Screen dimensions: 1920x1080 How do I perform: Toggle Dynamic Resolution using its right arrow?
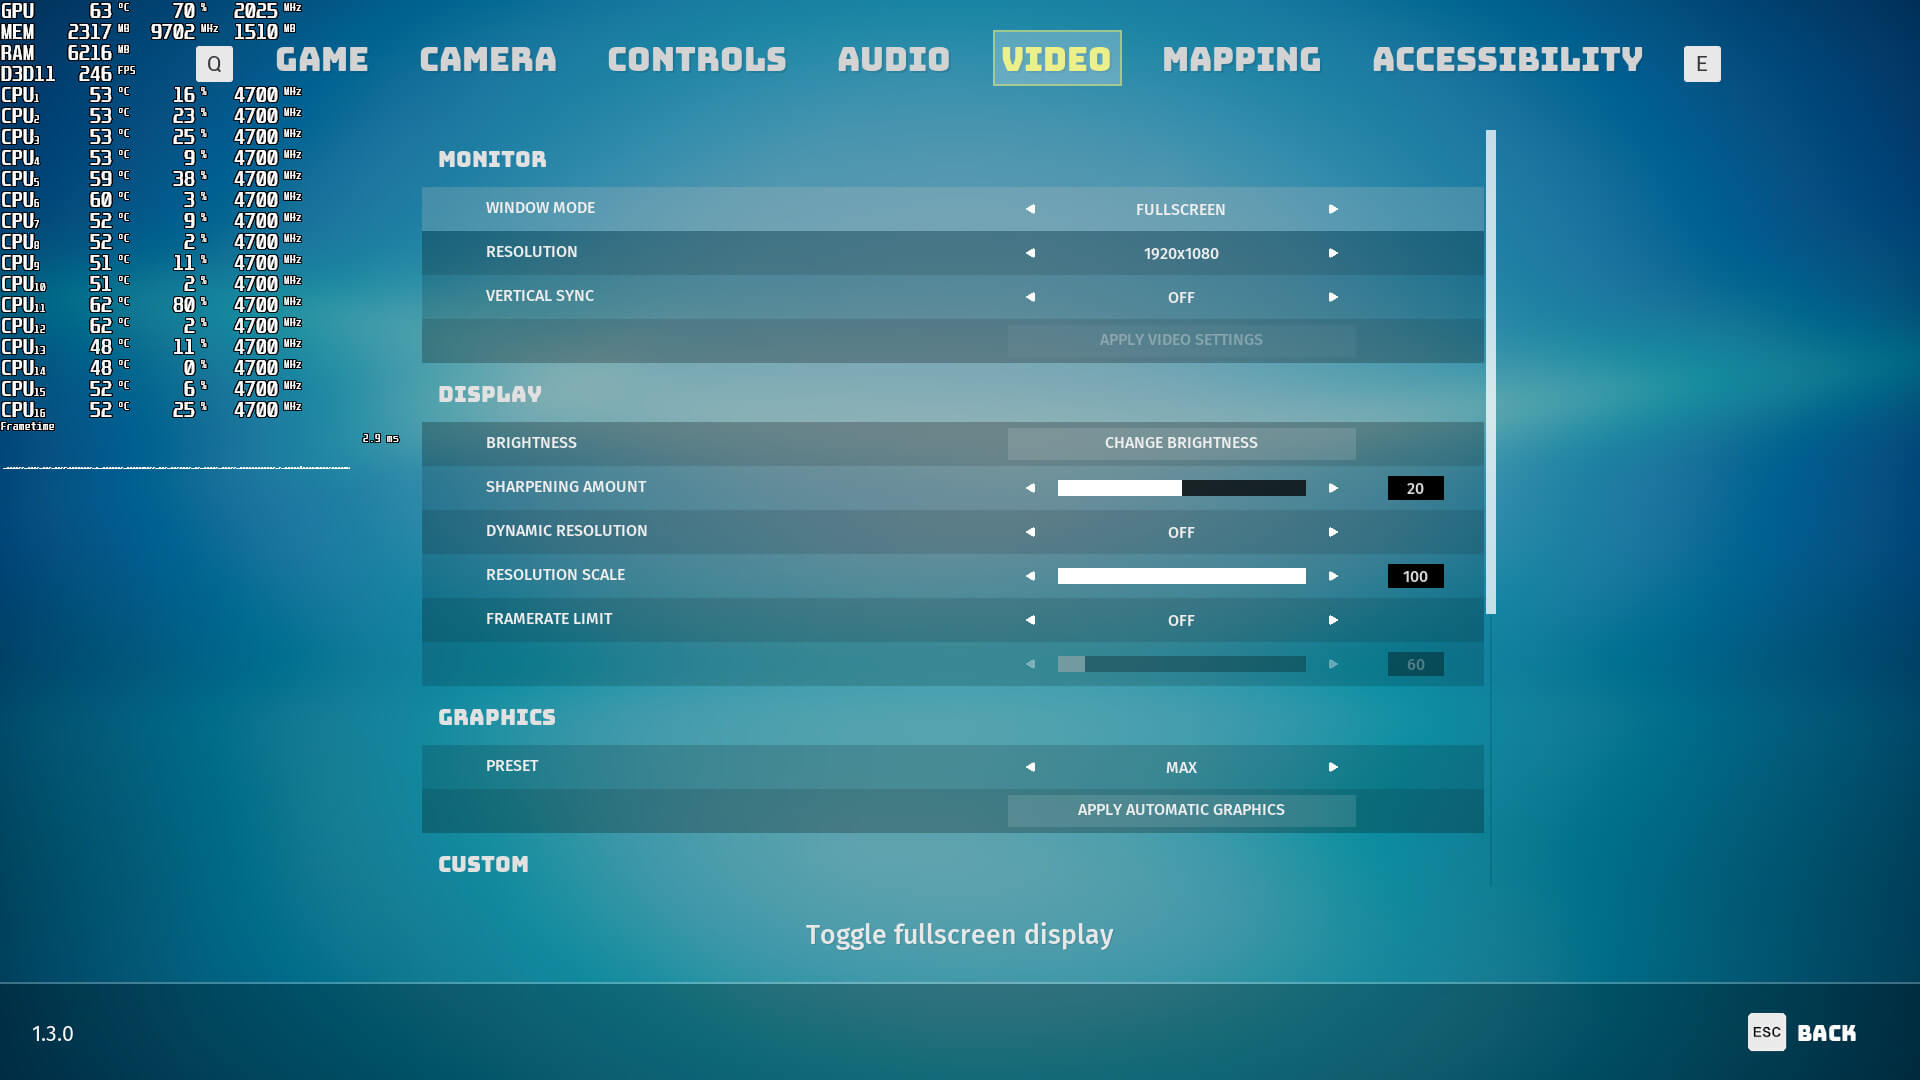pos(1333,532)
